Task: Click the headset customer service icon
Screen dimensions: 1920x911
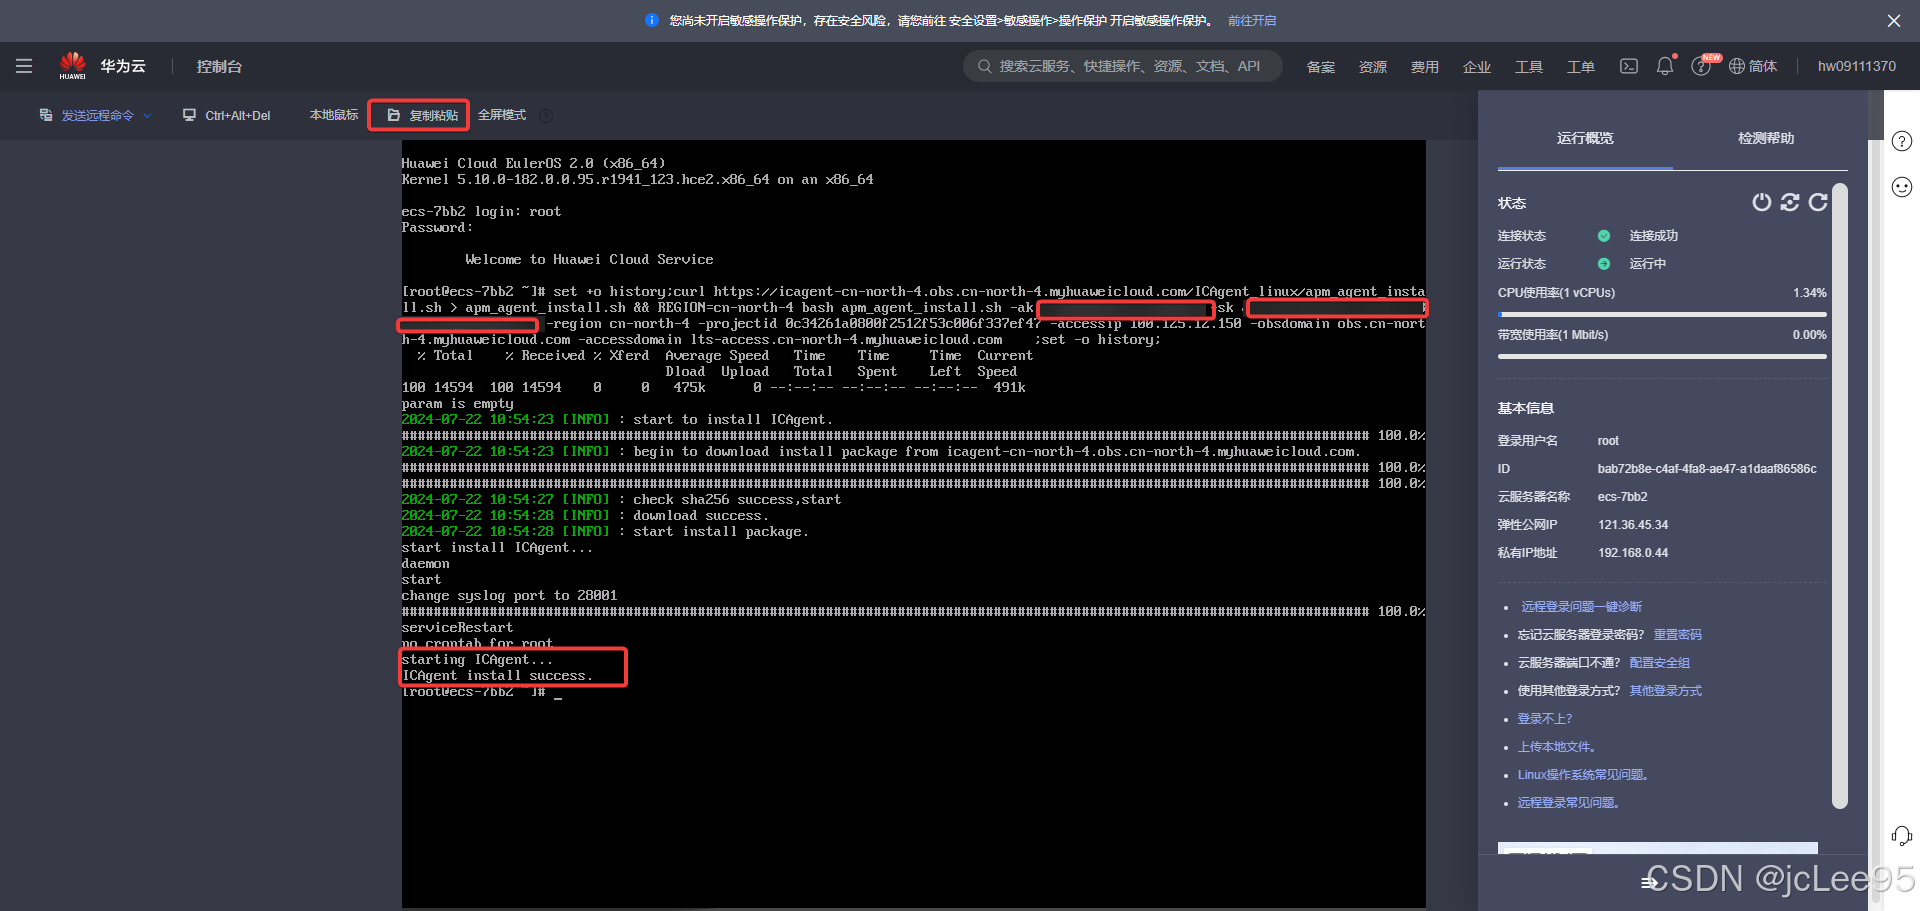Action: [1902, 836]
